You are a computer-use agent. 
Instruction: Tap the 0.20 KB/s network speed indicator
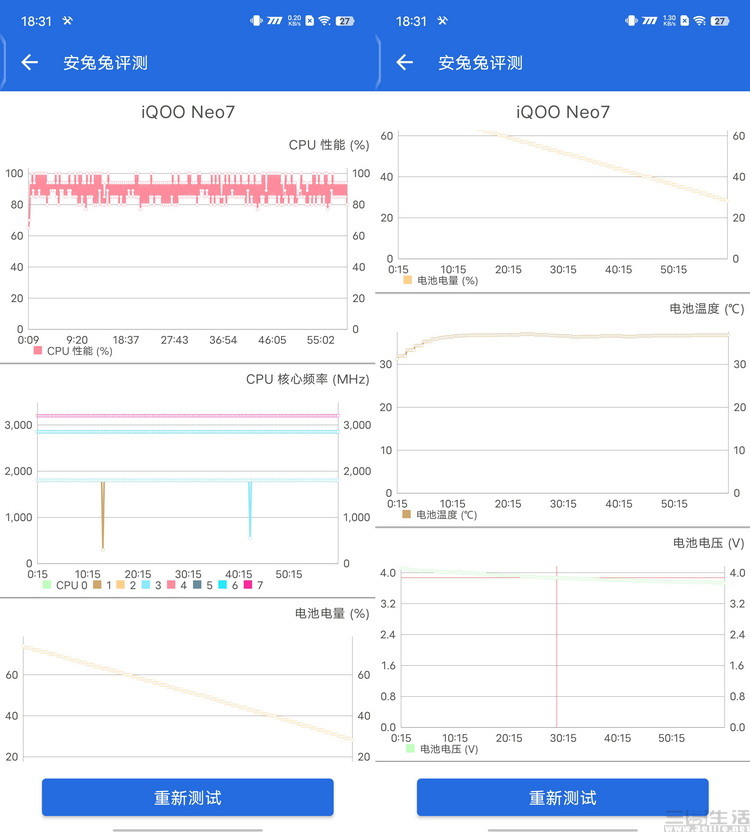tap(294, 21)
